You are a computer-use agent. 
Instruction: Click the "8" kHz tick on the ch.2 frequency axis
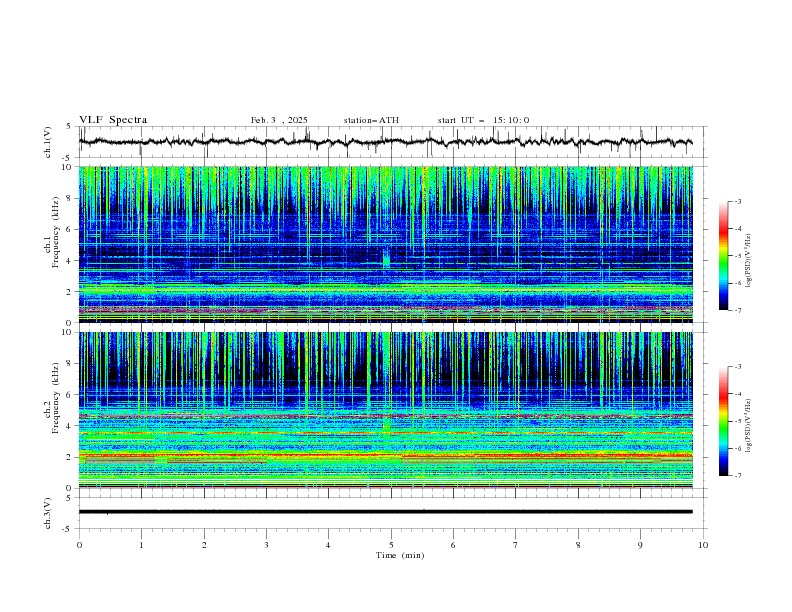(x=69, y=363)
